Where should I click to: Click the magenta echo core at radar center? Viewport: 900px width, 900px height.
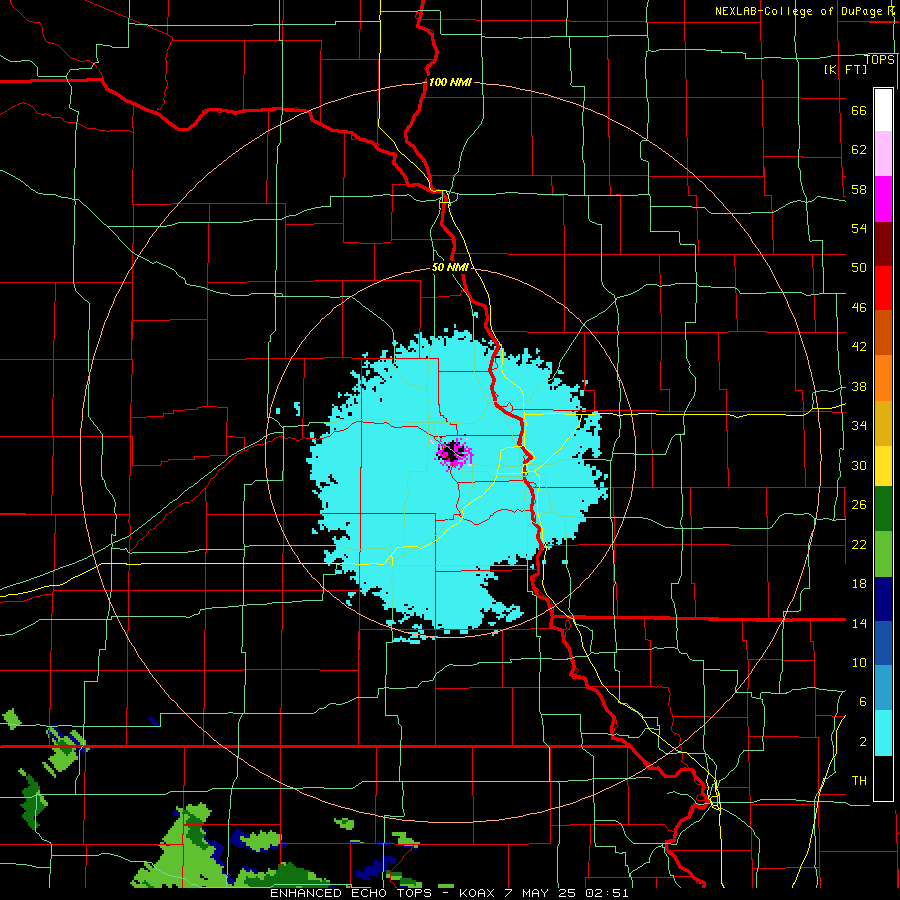point(455,453)
